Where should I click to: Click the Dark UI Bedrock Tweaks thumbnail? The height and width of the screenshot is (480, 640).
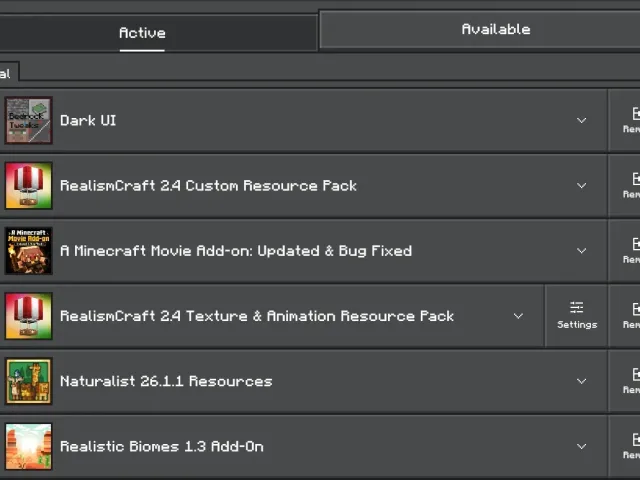(x=29, y=120)
